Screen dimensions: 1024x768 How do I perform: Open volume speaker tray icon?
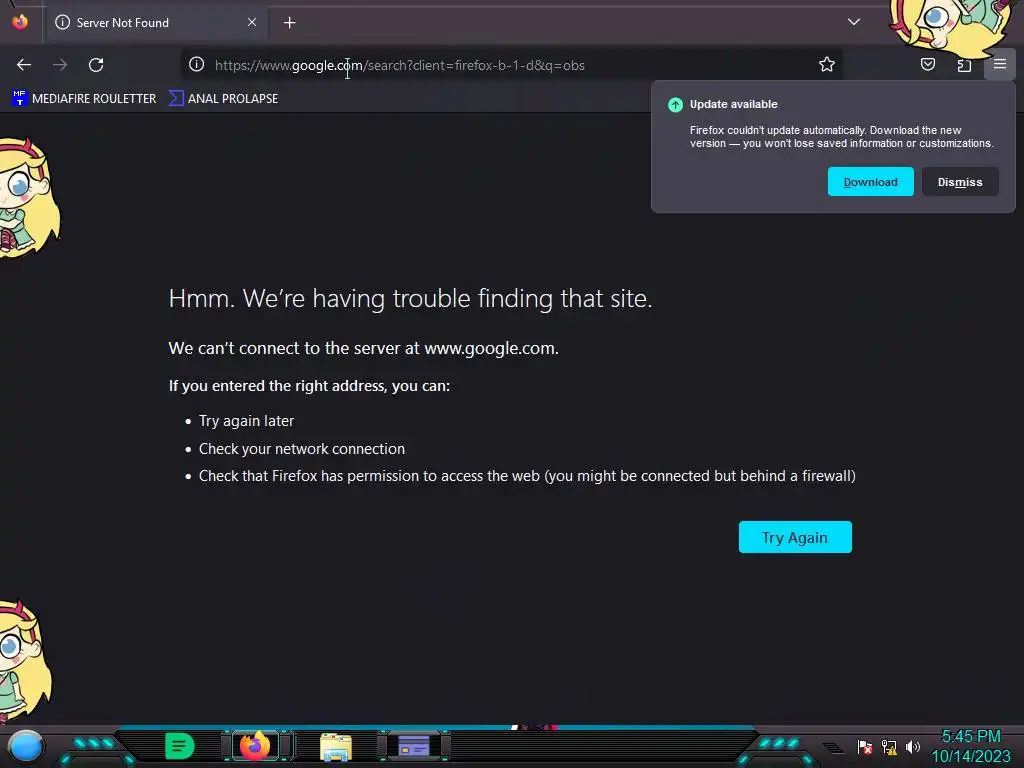(x=912, y=747)
